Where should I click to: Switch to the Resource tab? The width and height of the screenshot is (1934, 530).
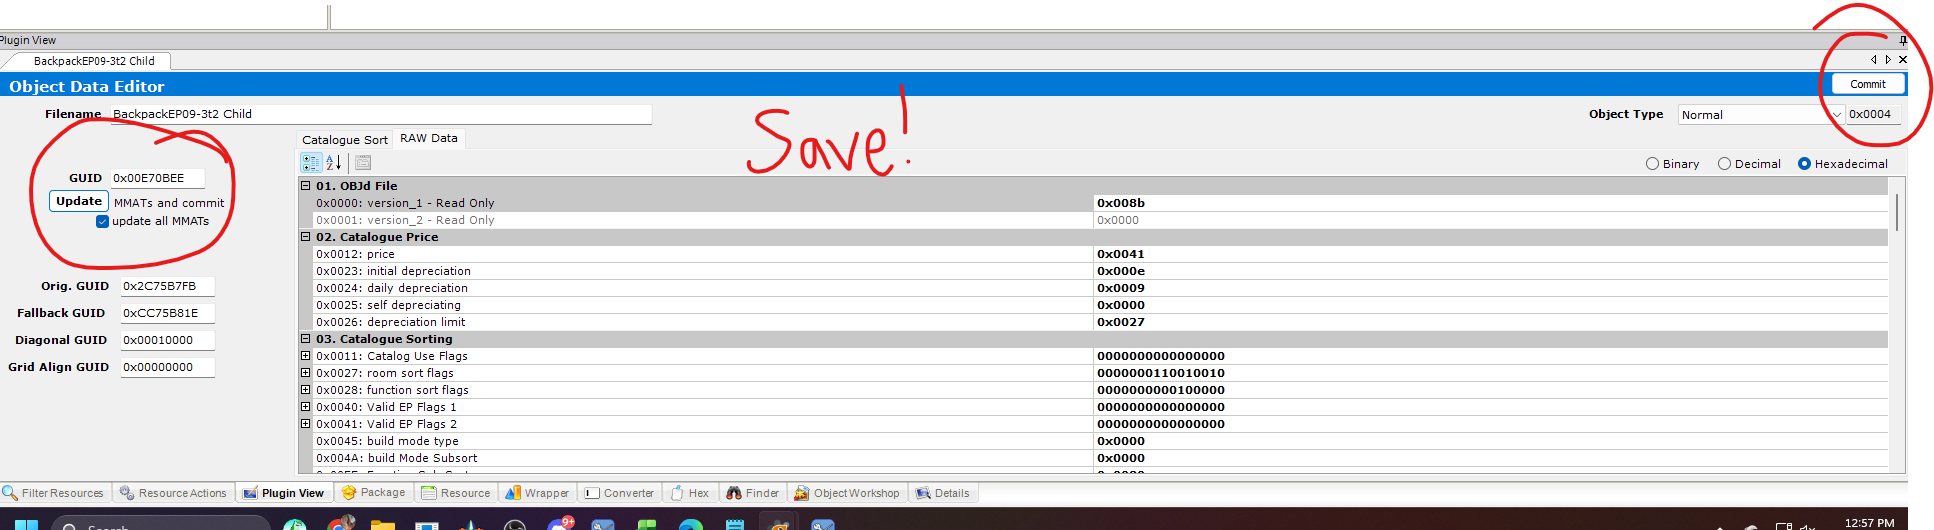456,493
